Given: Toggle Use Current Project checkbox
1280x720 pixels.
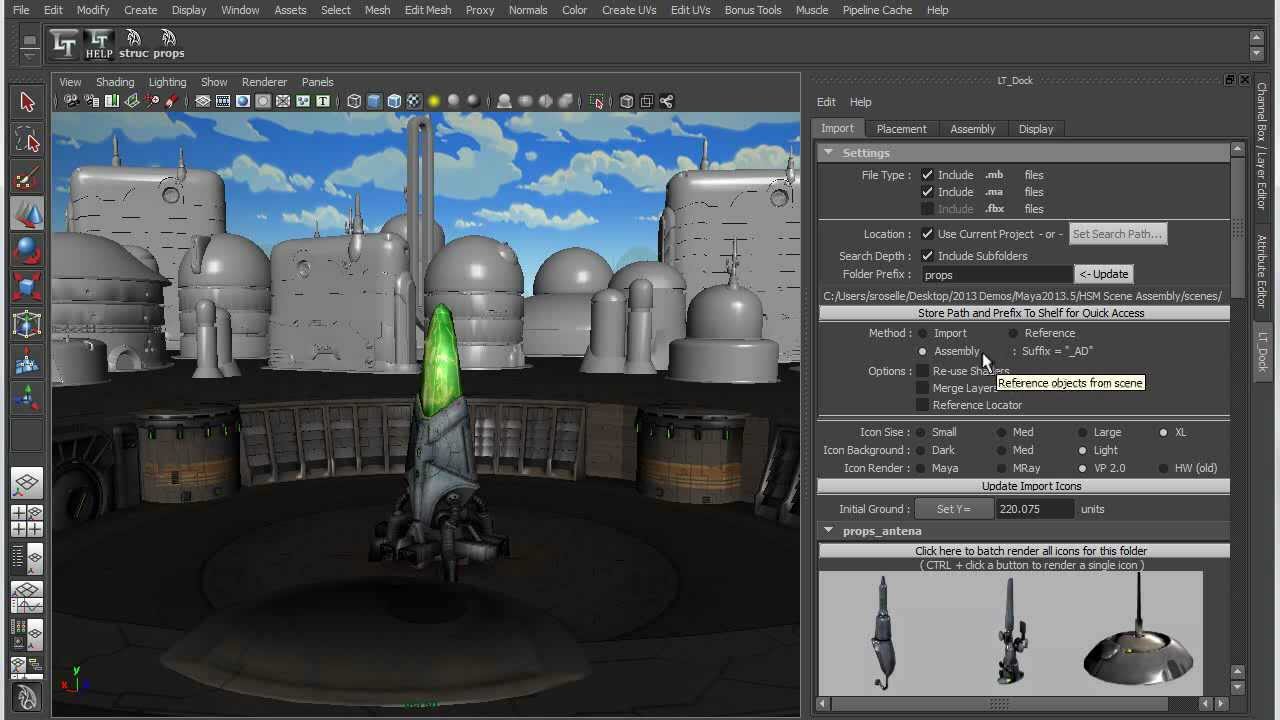Looking at the screenshot, I should click(x=927, y=234).
